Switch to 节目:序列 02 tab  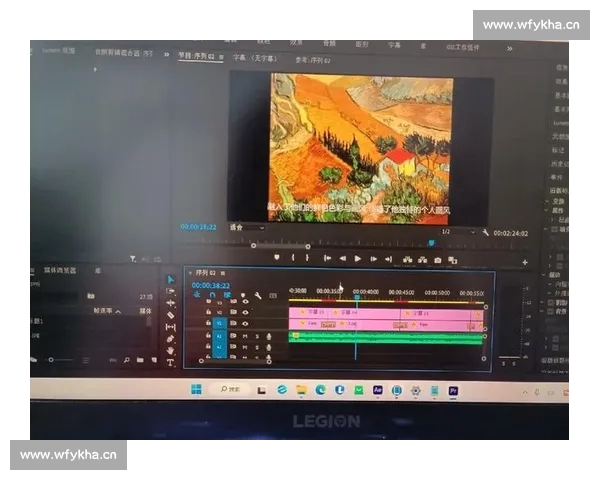pos(196,56)
